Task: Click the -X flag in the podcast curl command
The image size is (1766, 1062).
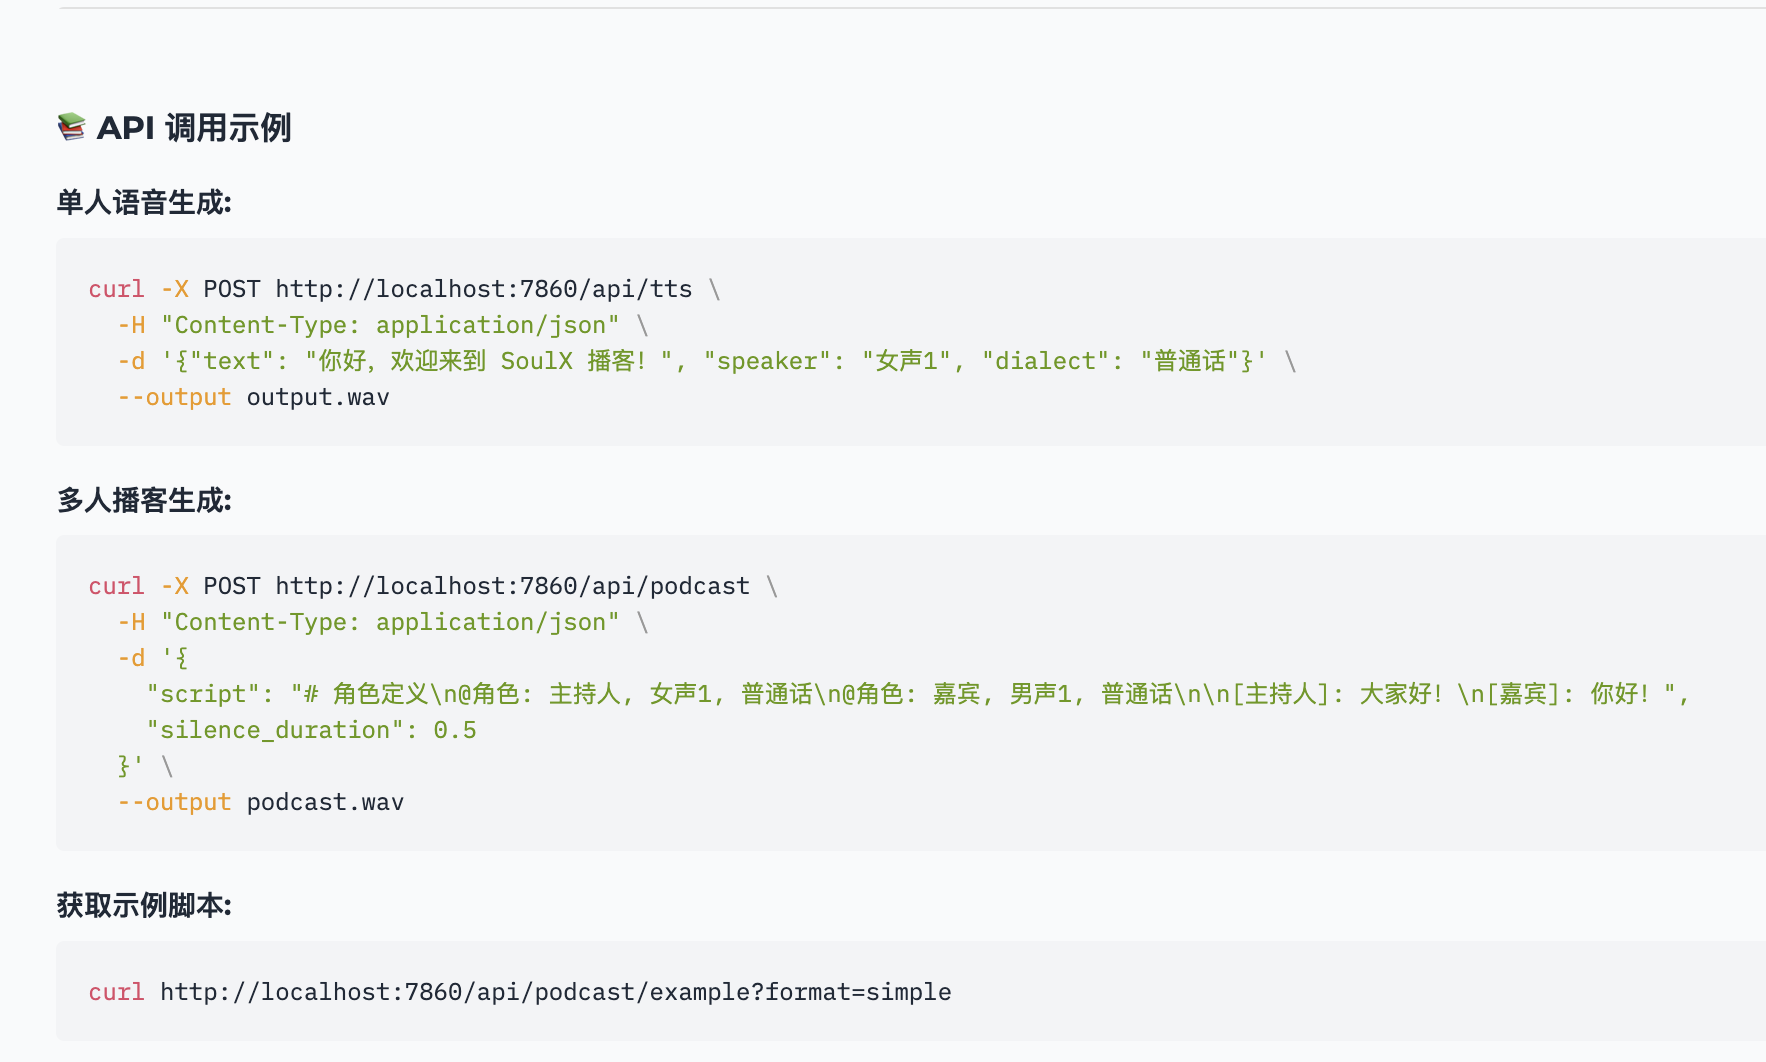Action: (174, 586)
